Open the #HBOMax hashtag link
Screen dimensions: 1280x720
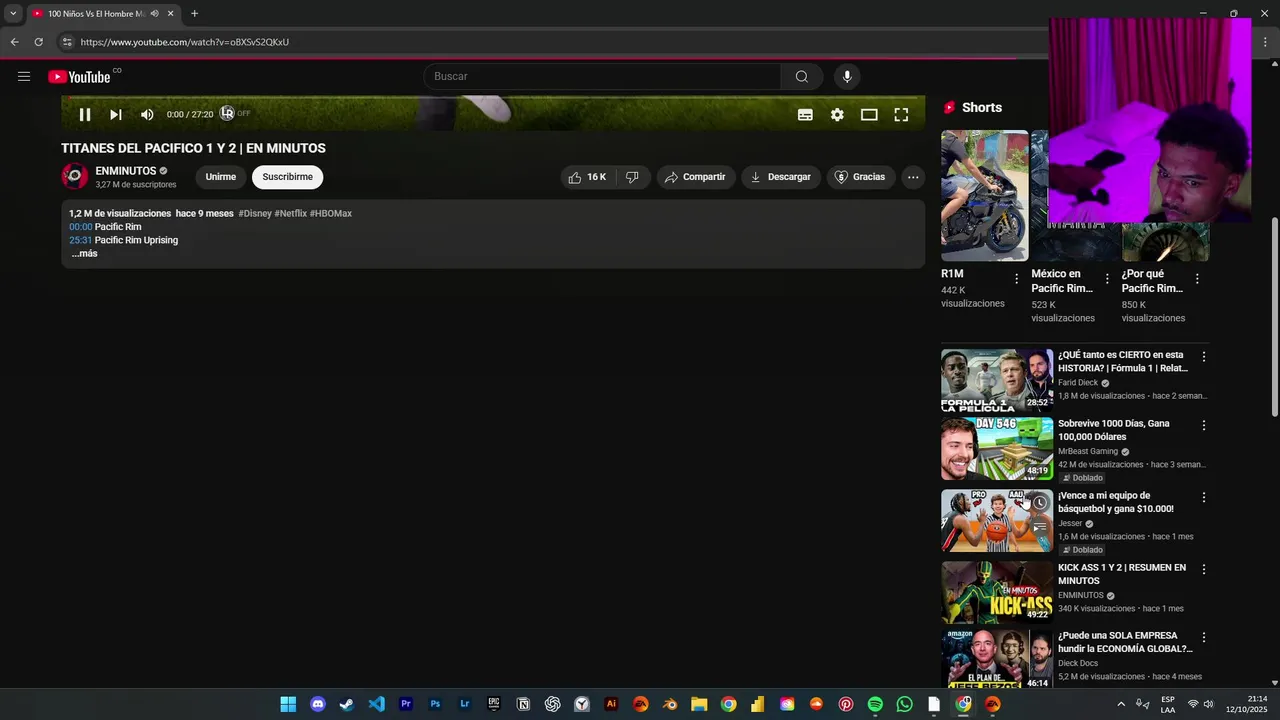point(331,214)
